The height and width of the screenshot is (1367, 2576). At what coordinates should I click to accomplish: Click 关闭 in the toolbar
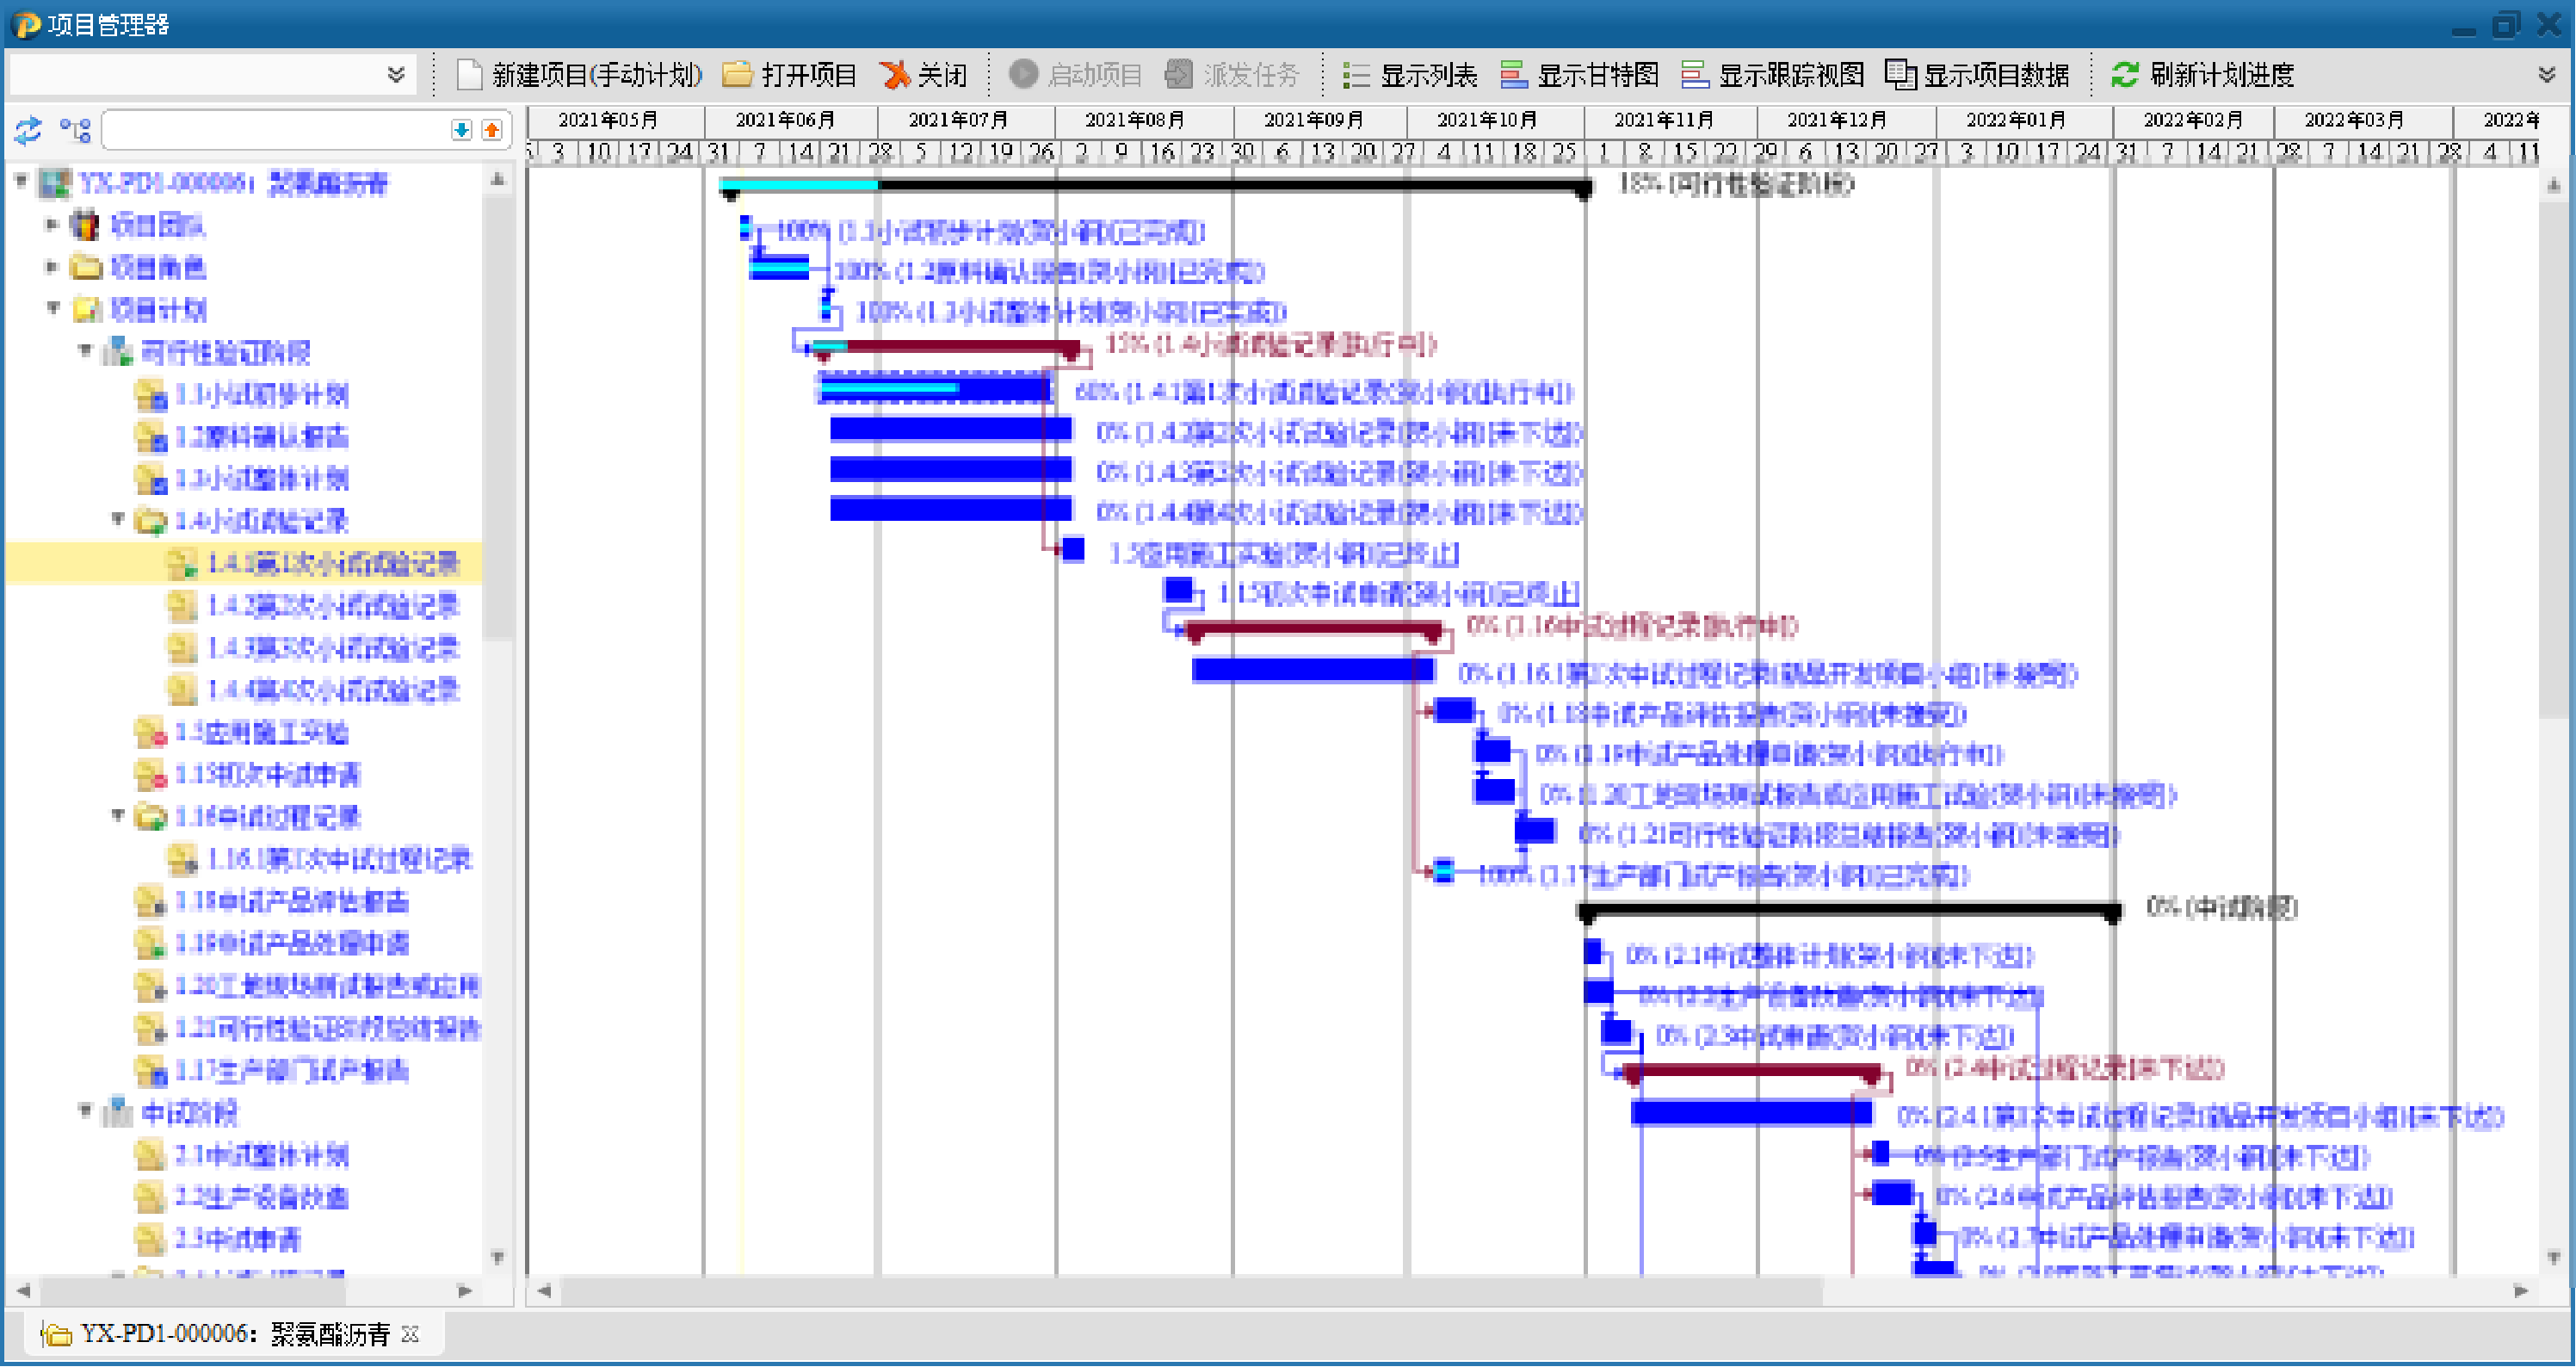(924, 75)
